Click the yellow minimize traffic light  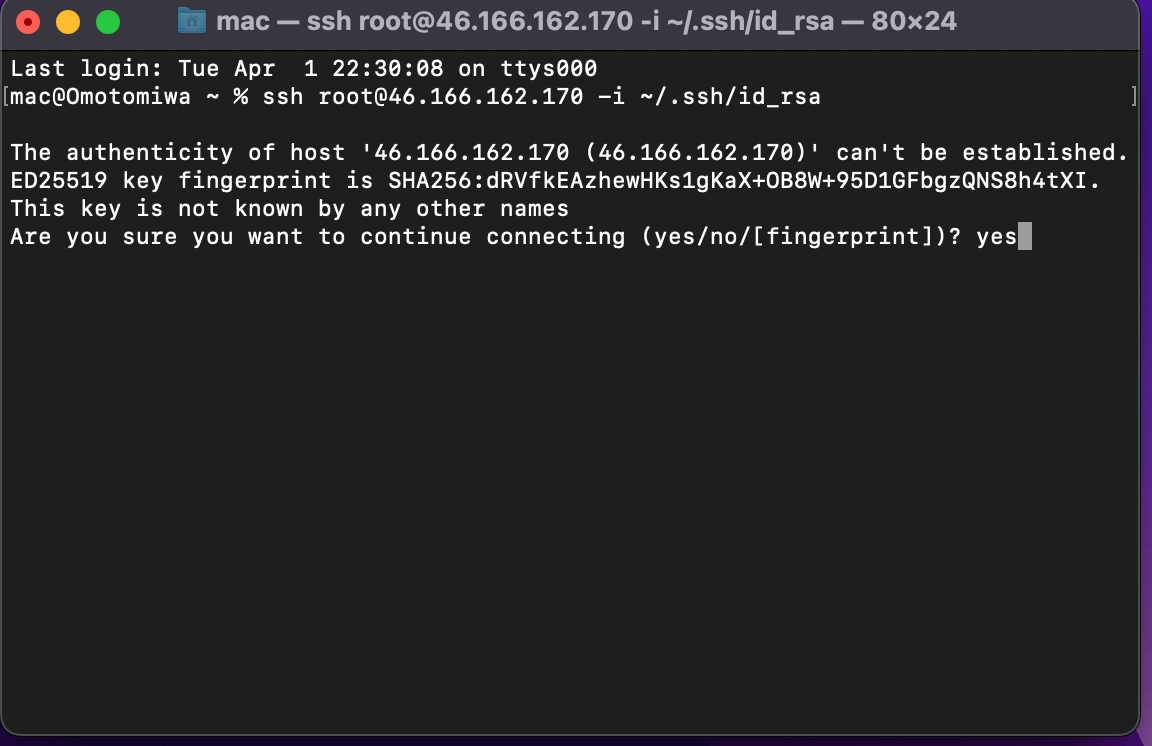[67, 19]
